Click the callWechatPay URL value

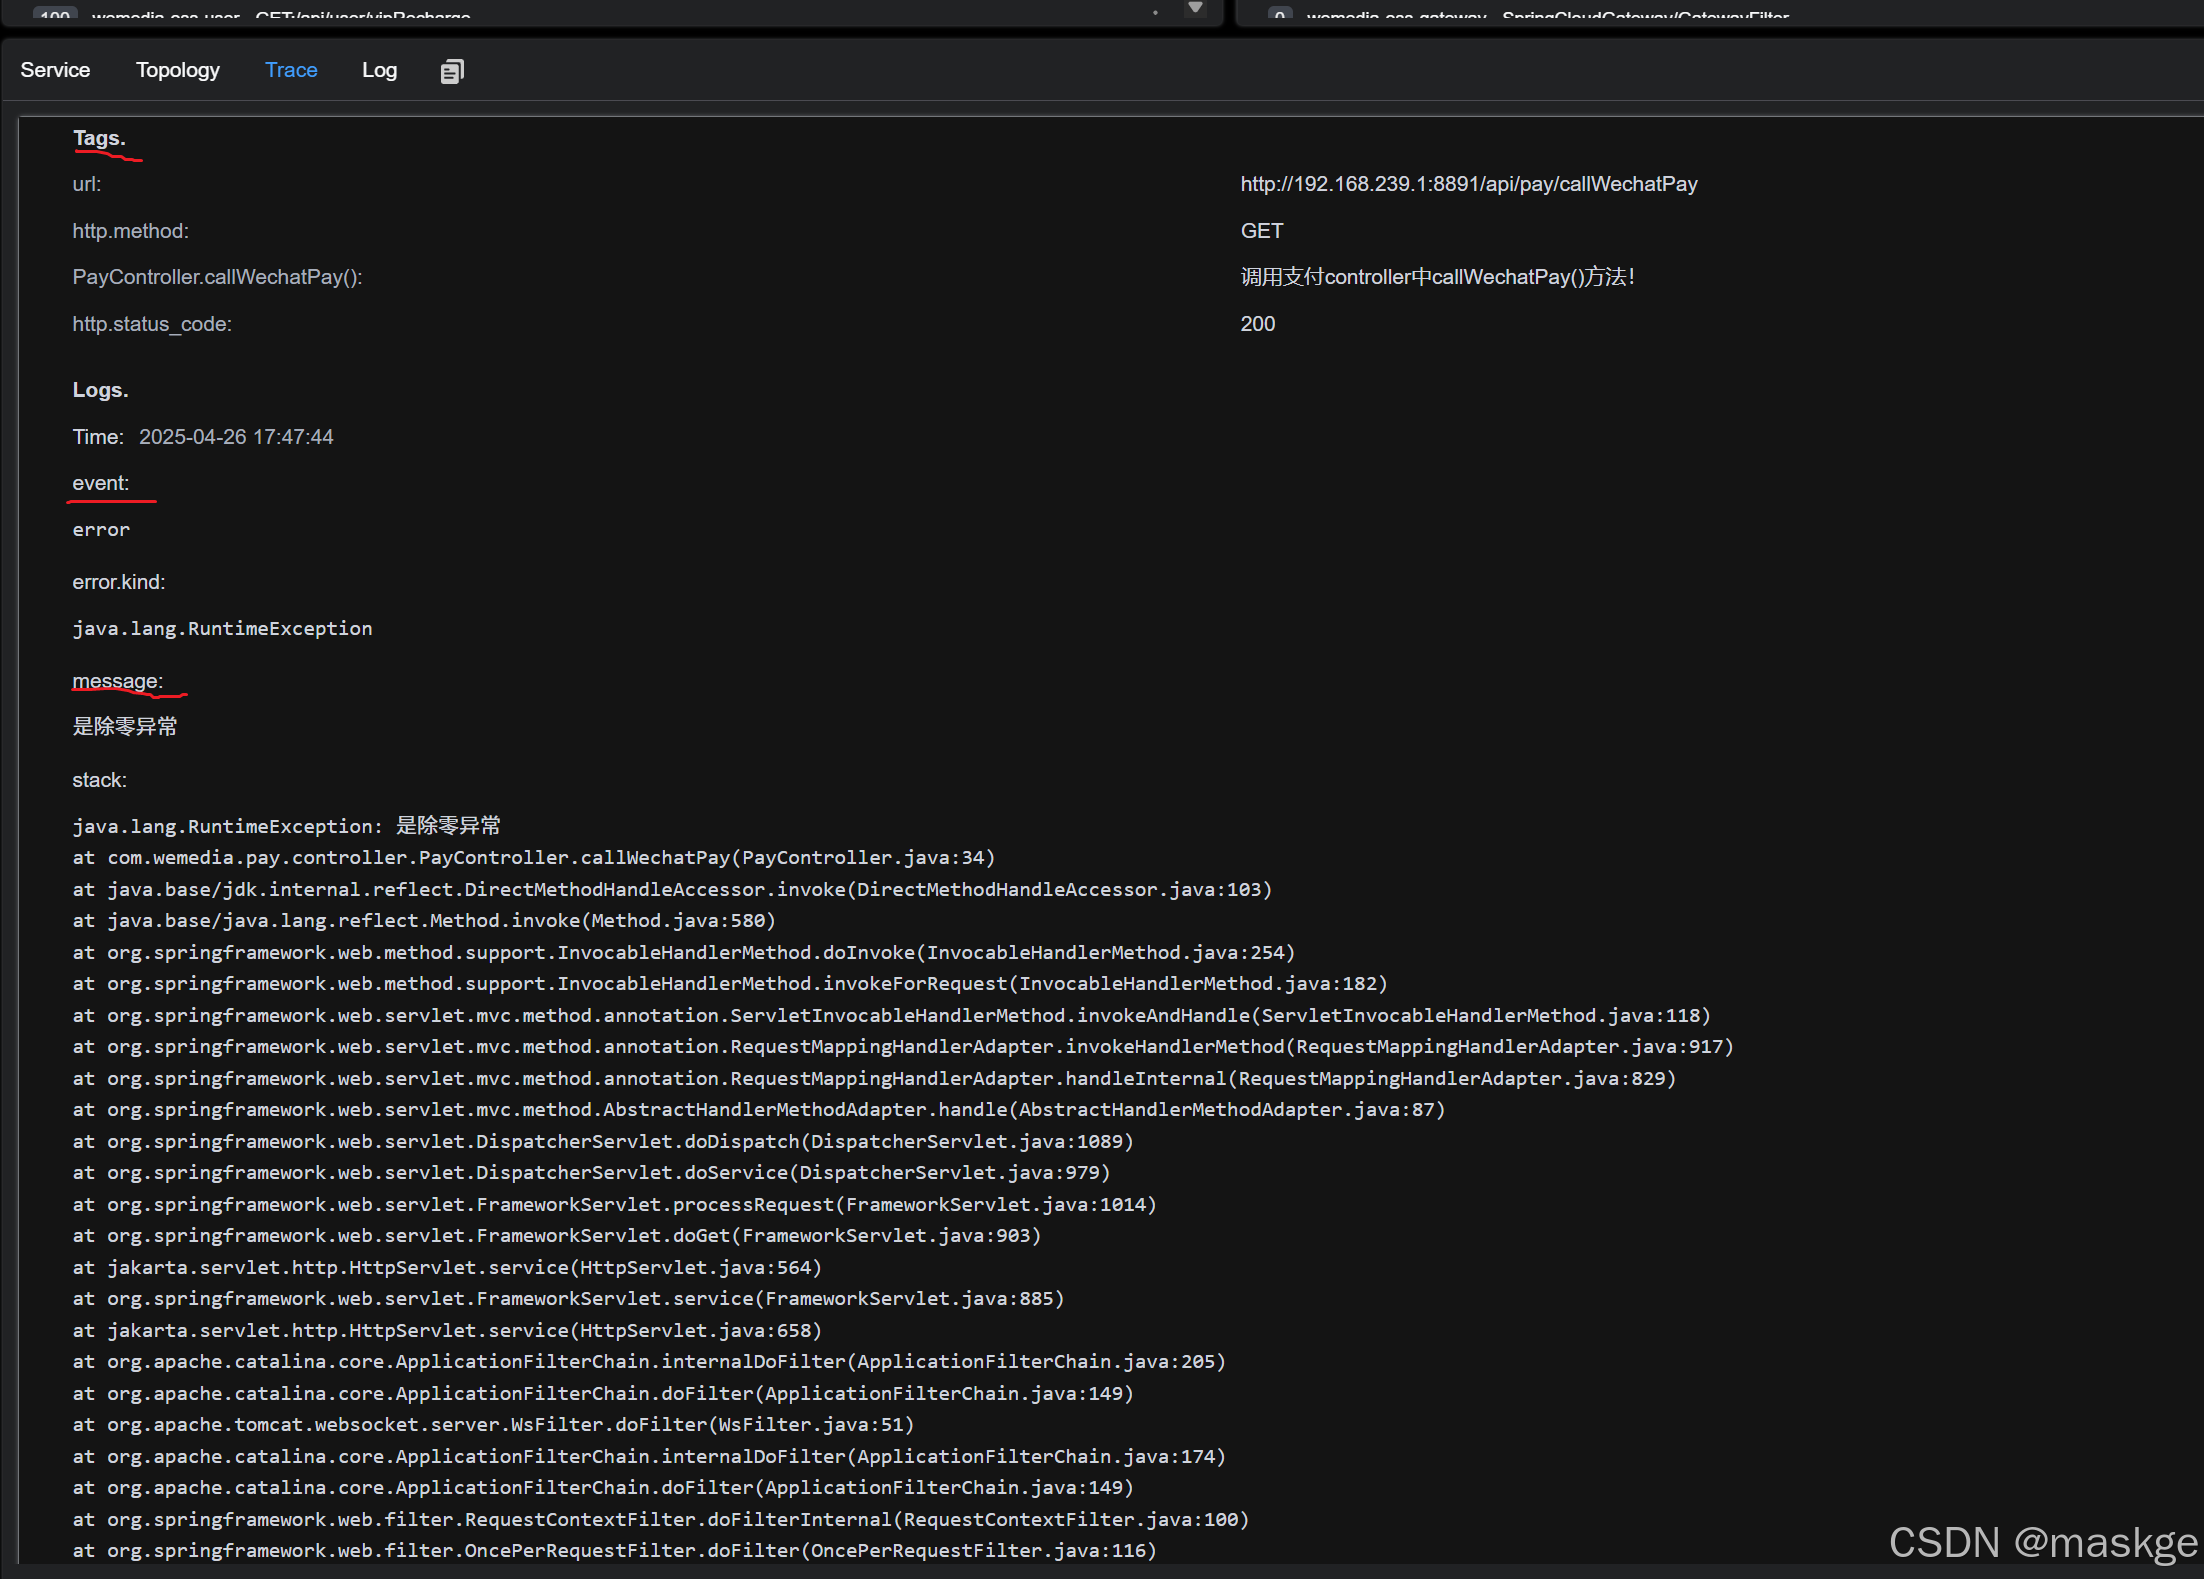click(x=1468, y=184)
